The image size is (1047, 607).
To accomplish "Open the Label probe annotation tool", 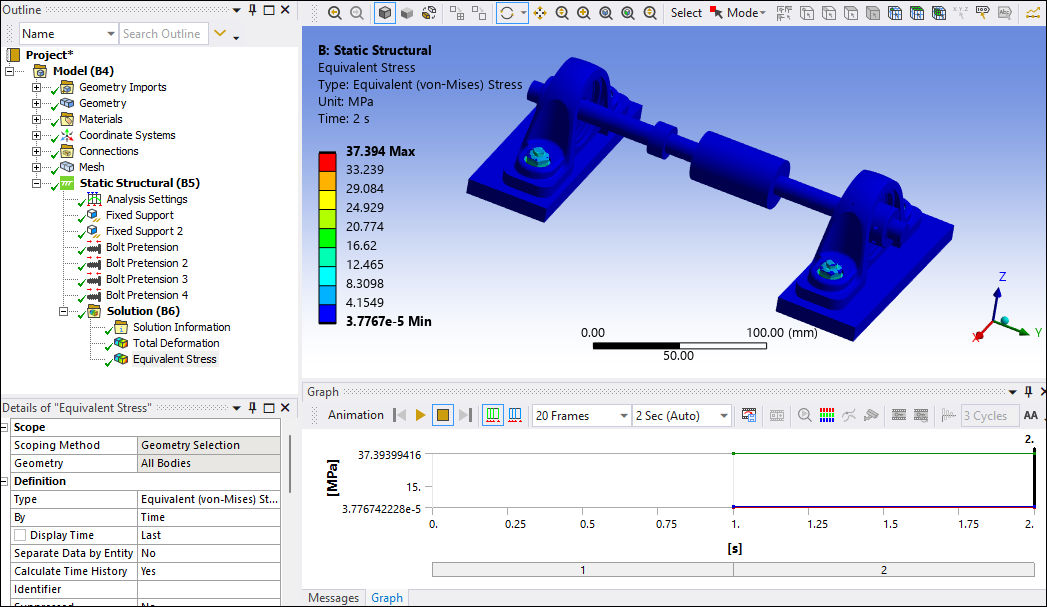I will (983, 12).
